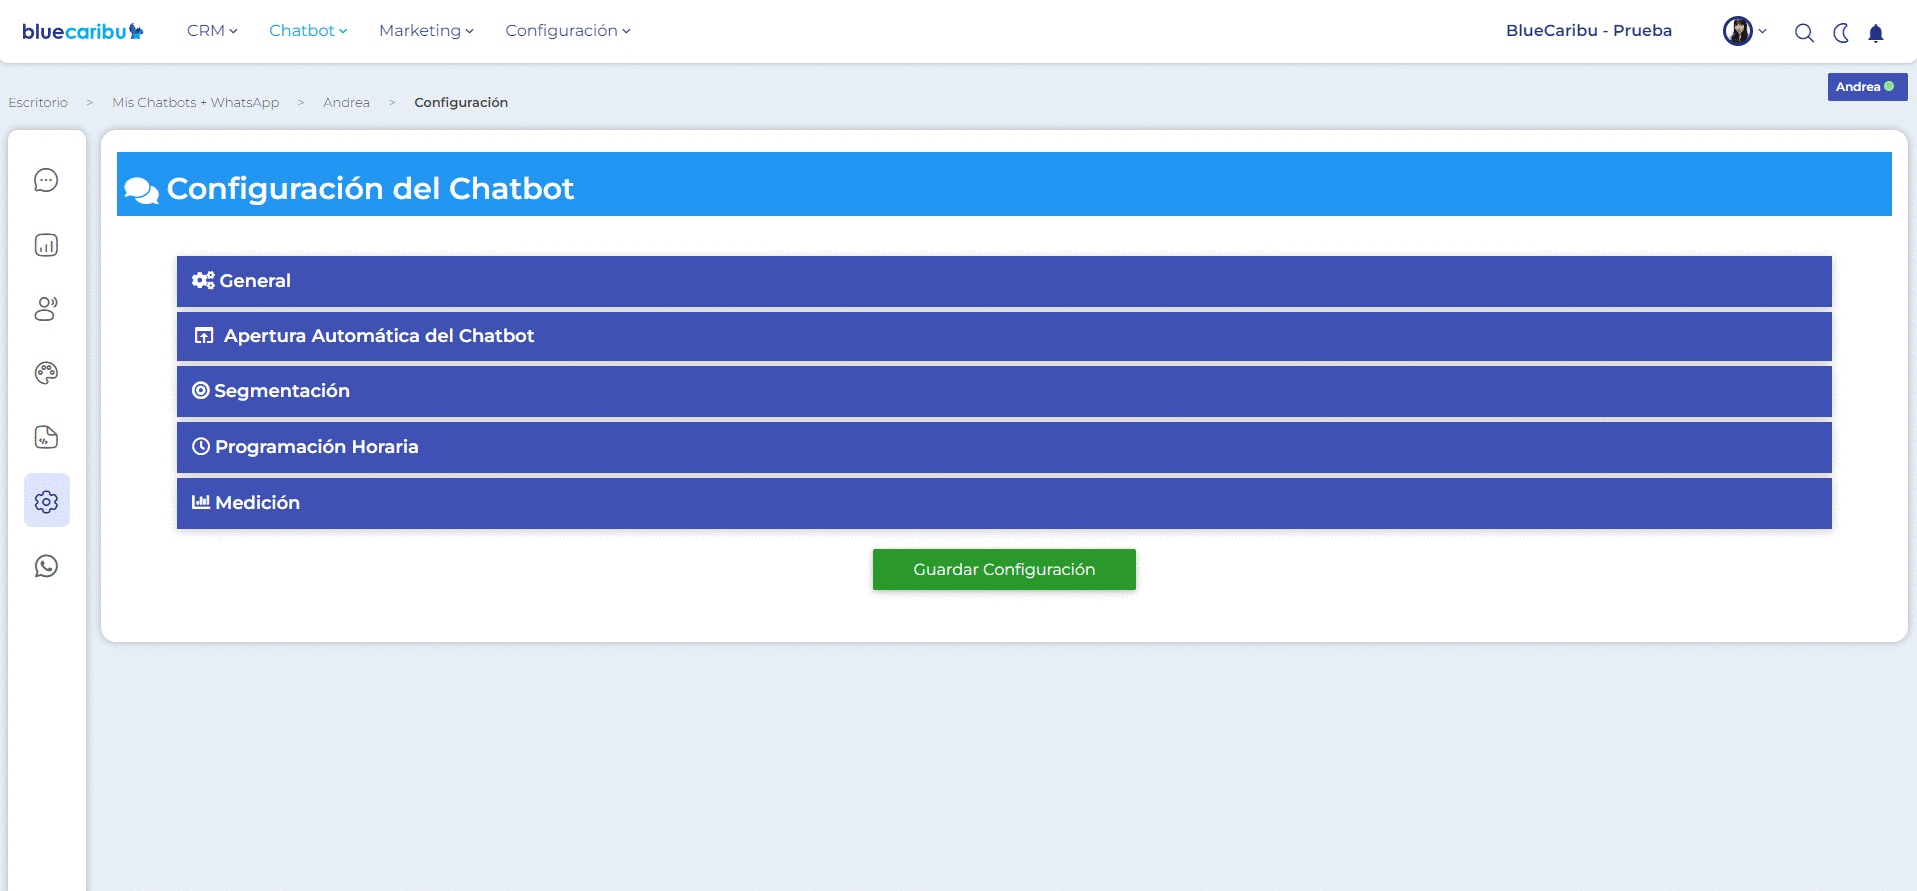
Task: Go to Escritorio breadcrumb
Action: 38,102
